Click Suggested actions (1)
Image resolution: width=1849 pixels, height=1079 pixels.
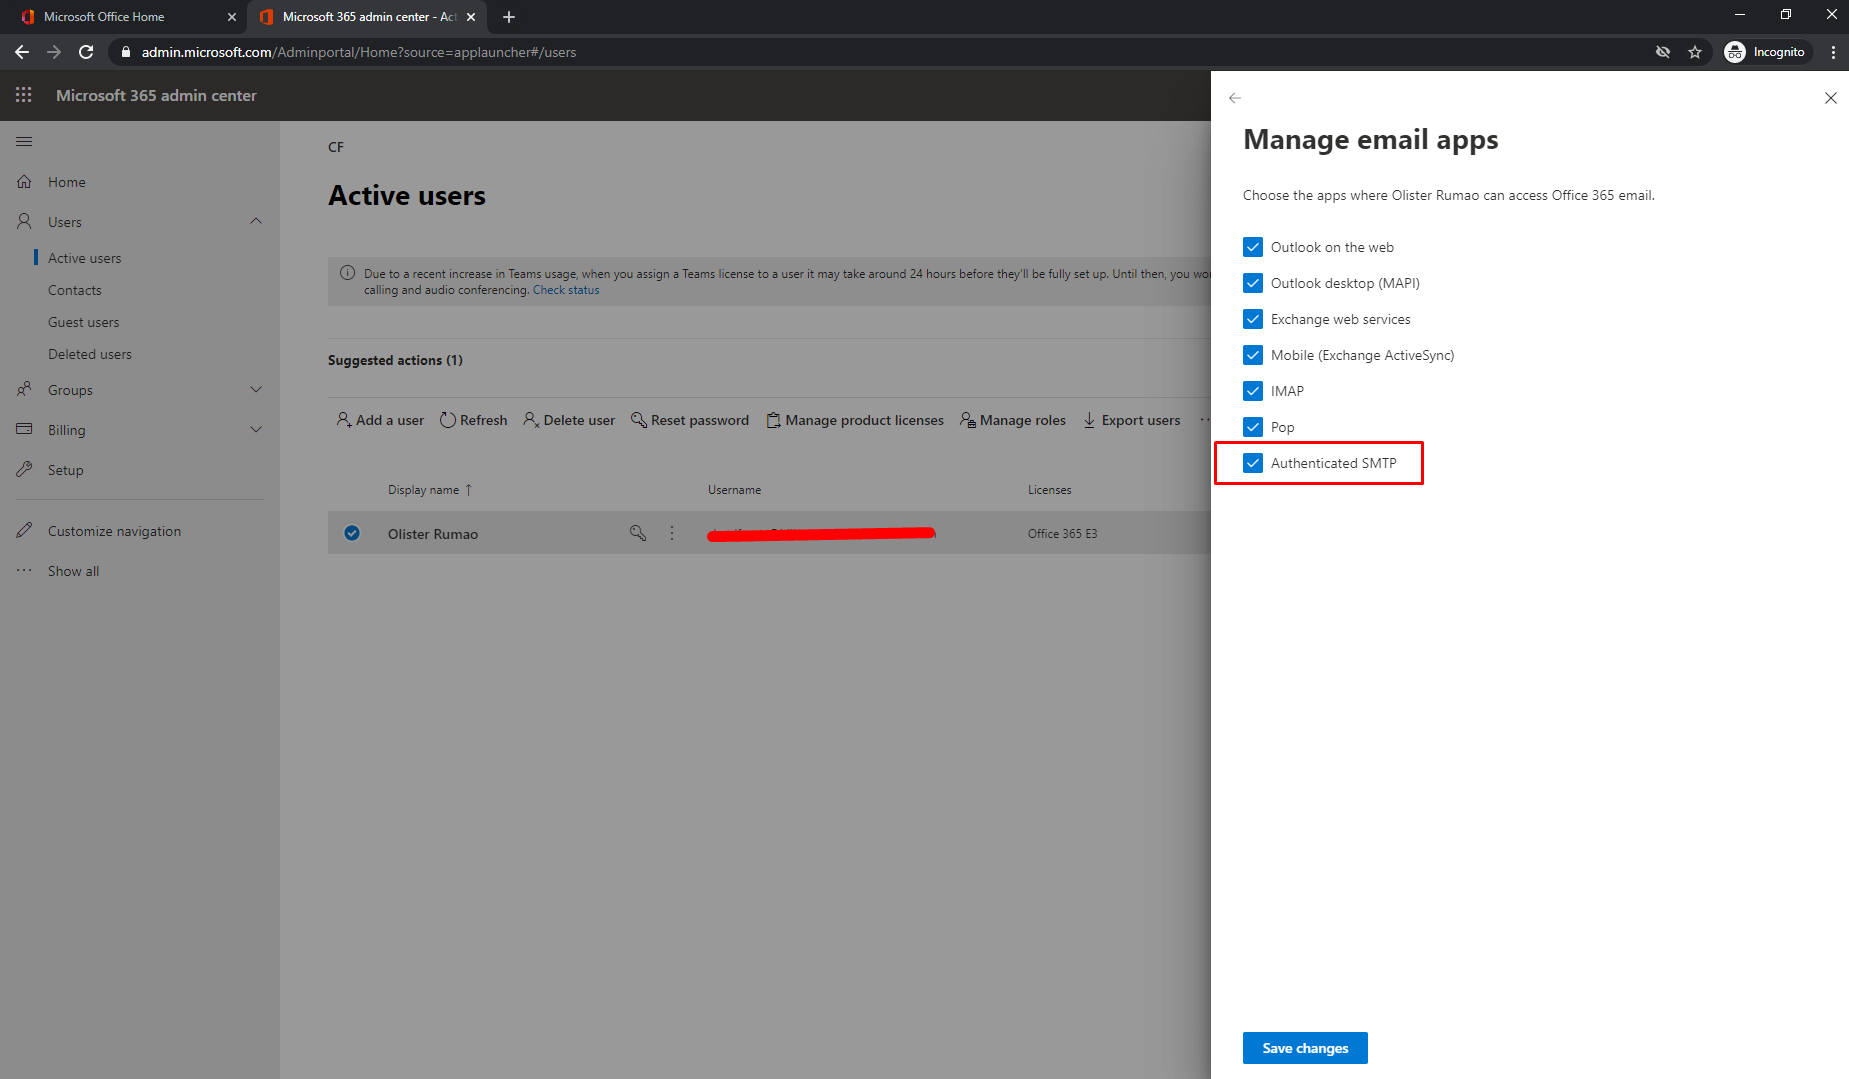pos(395,360)
